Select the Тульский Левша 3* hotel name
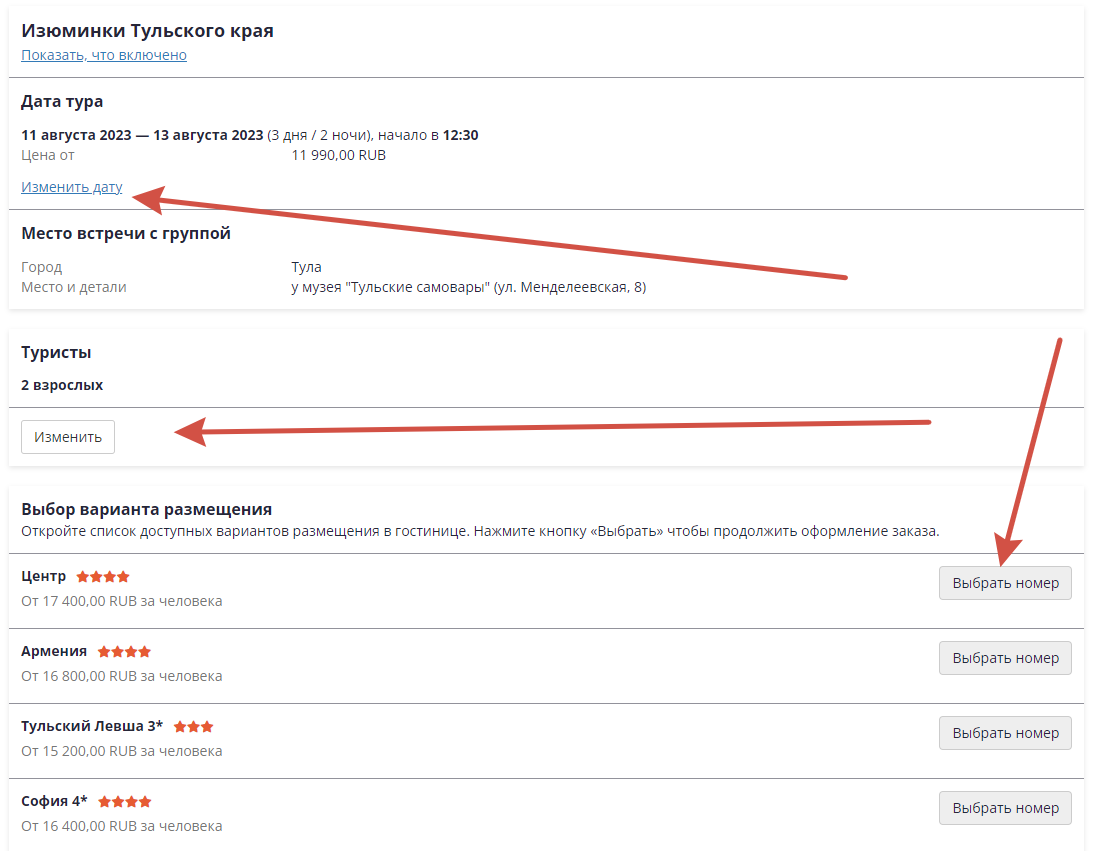 (92, 726)
